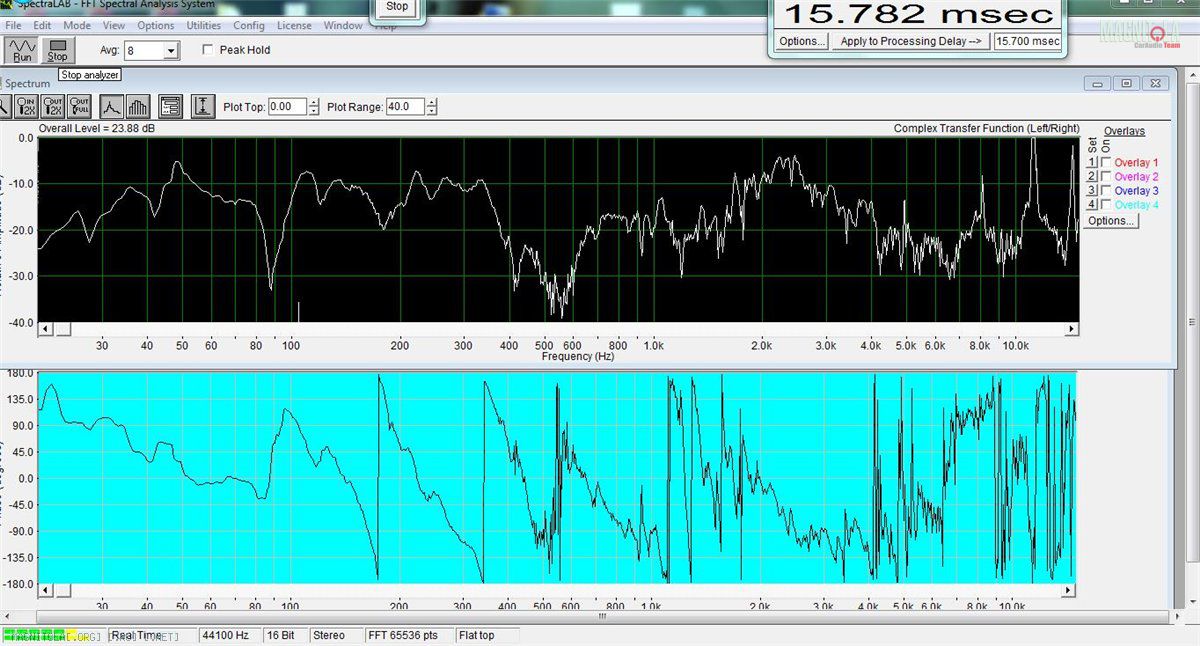Increase Plot Top with up arrow
The image size is (1200, 646).
coord(314,102)
